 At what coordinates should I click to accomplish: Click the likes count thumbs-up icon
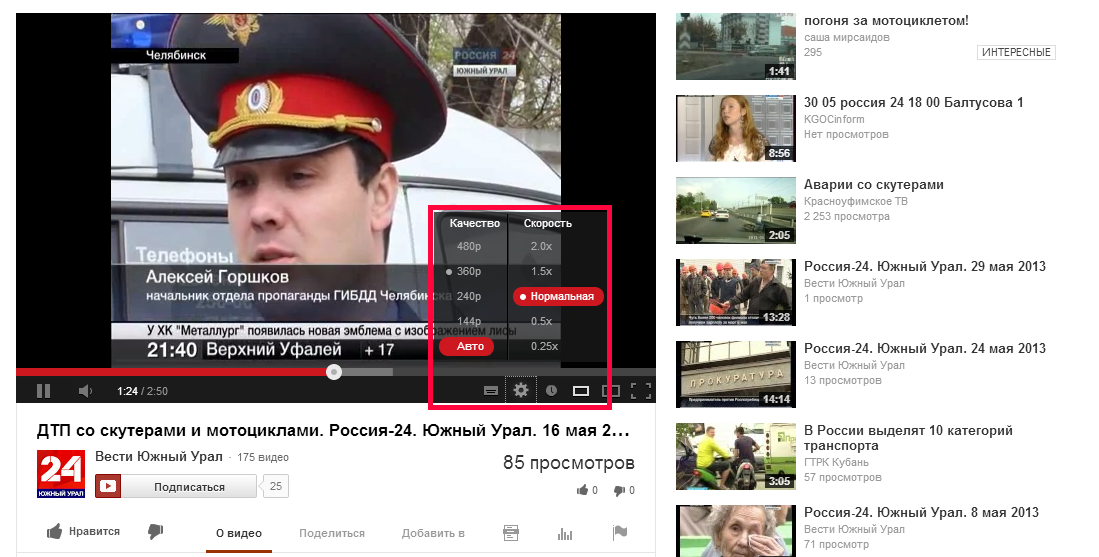[582, 490]
